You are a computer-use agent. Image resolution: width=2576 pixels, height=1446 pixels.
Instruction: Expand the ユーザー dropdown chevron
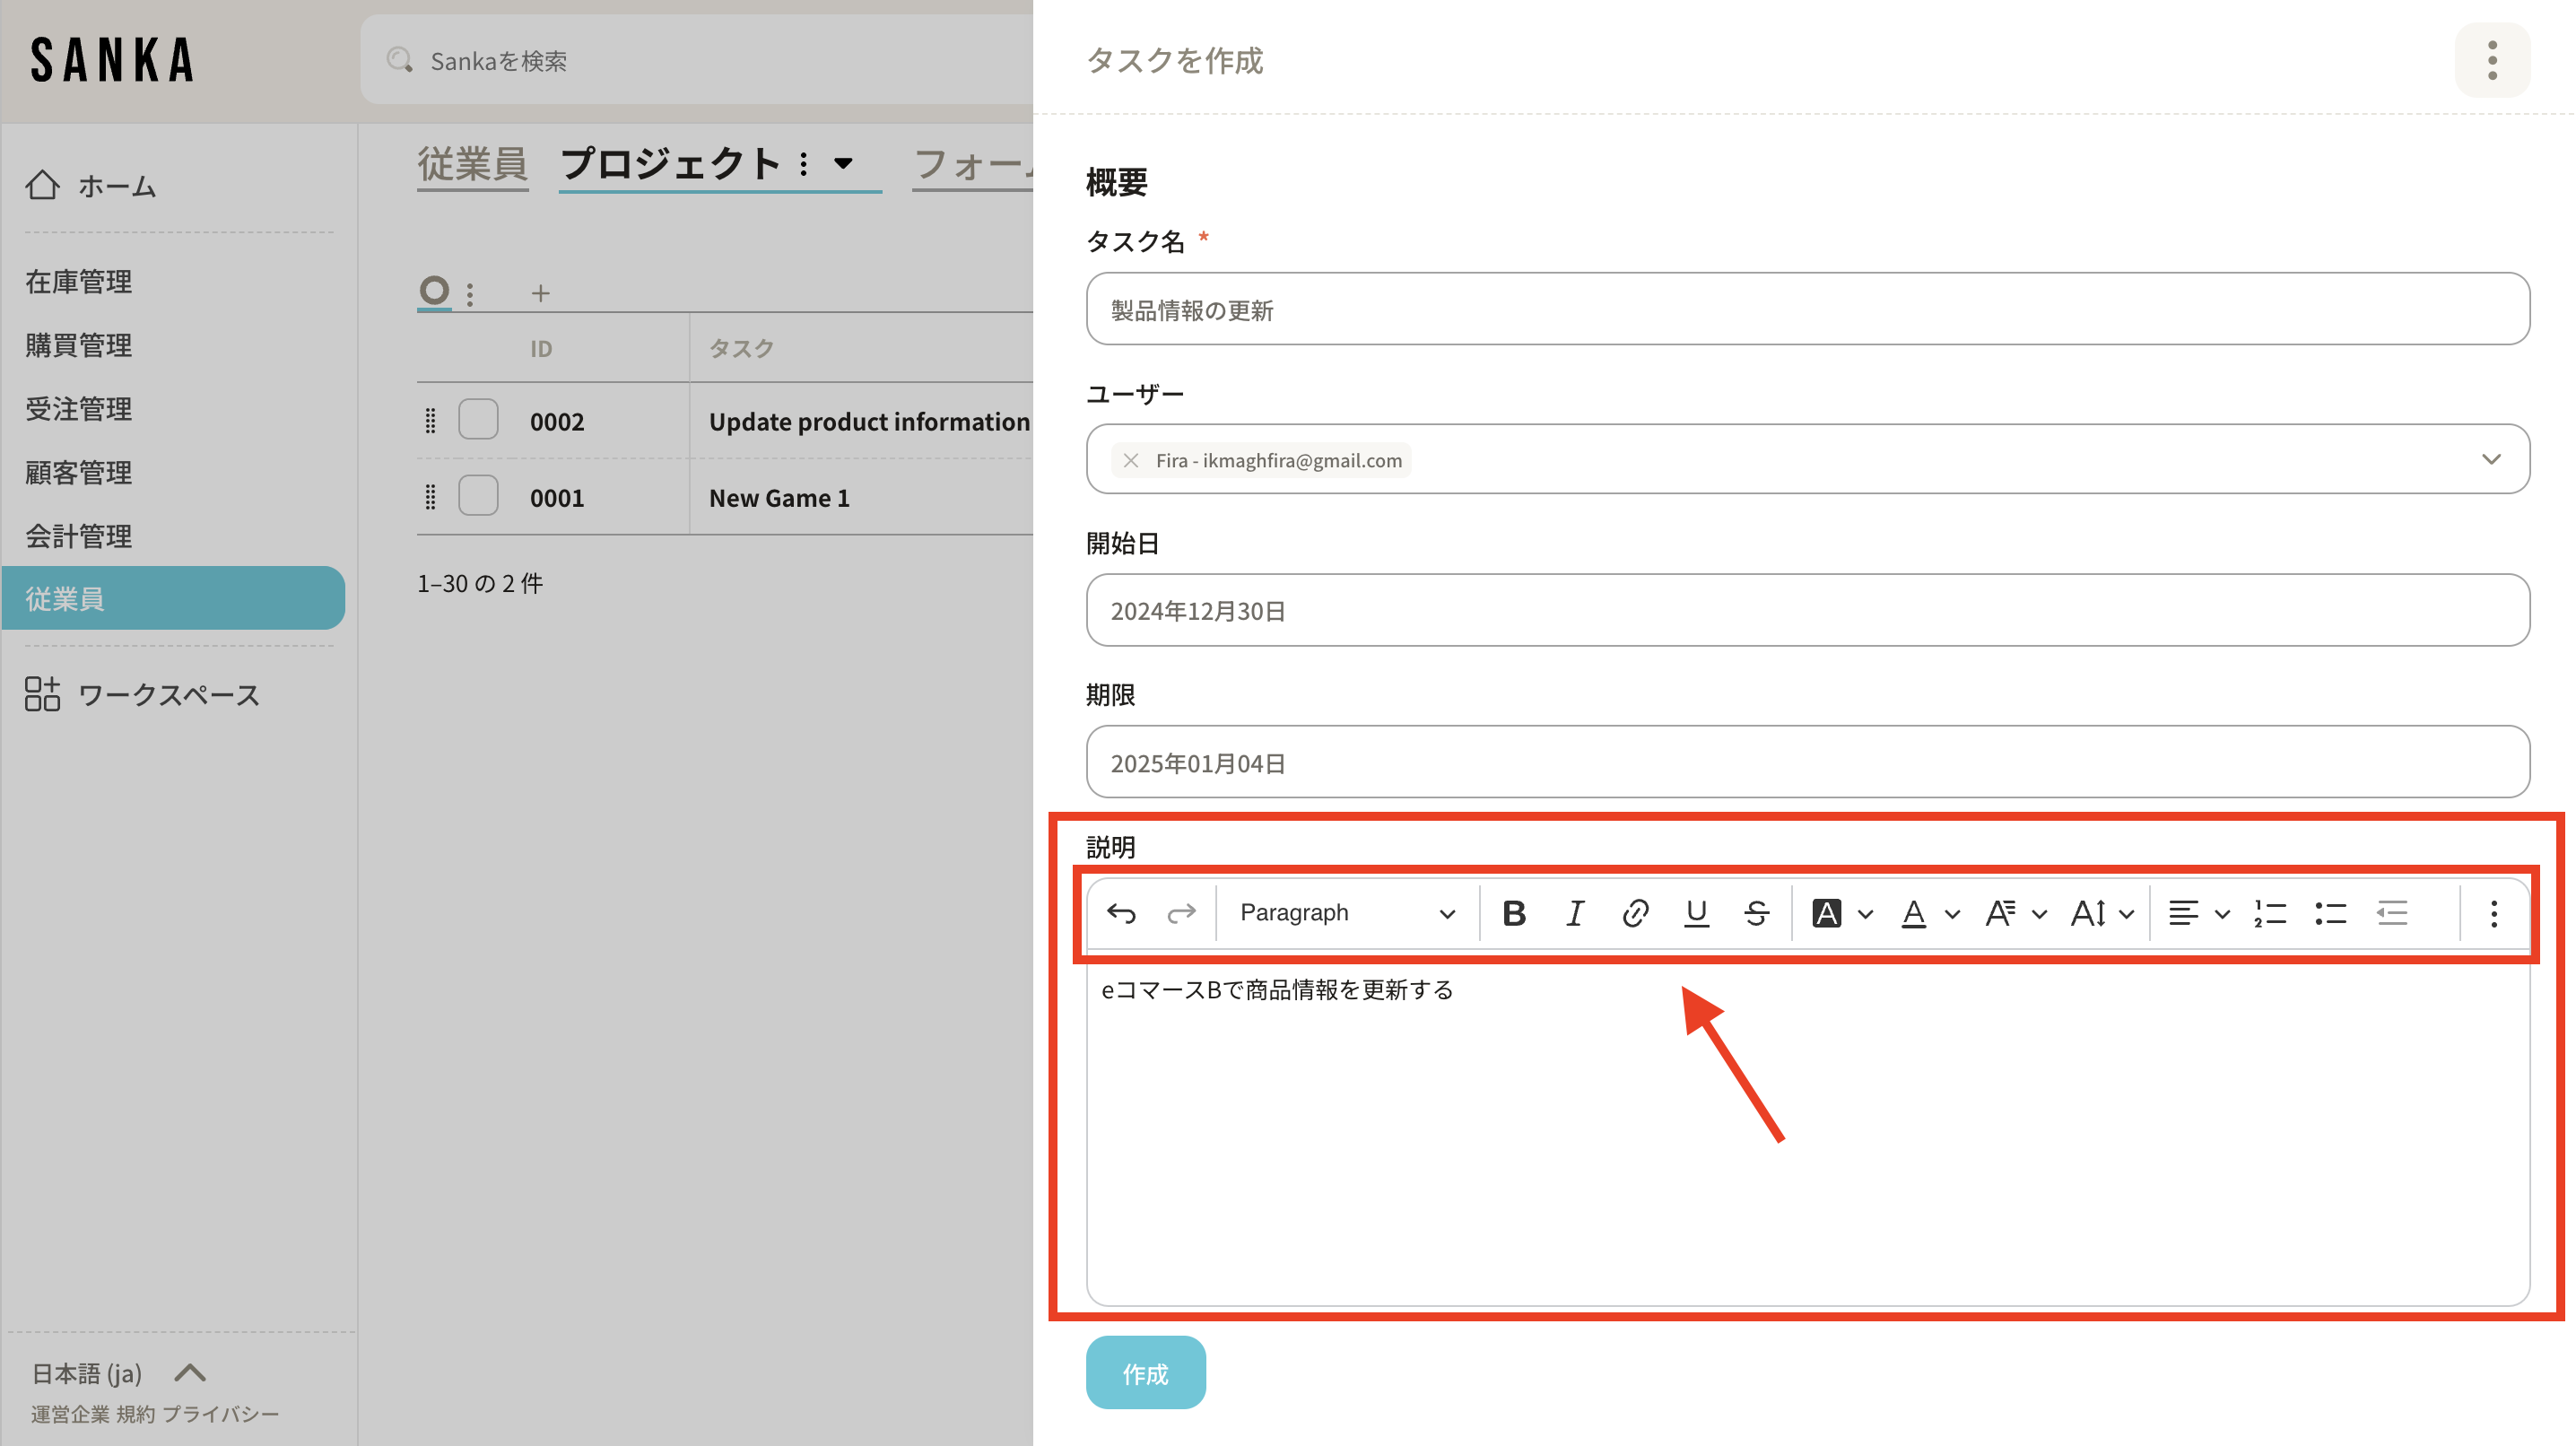(2491, 459)
